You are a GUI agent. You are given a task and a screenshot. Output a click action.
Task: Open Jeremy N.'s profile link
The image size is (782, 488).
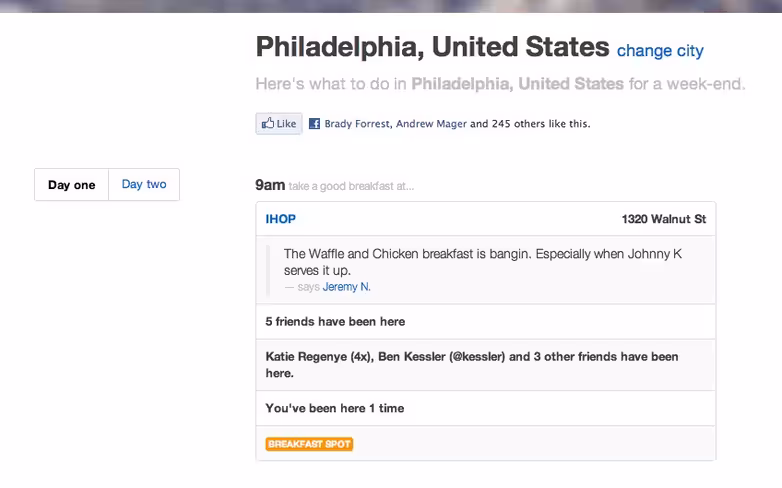[347, 286]
